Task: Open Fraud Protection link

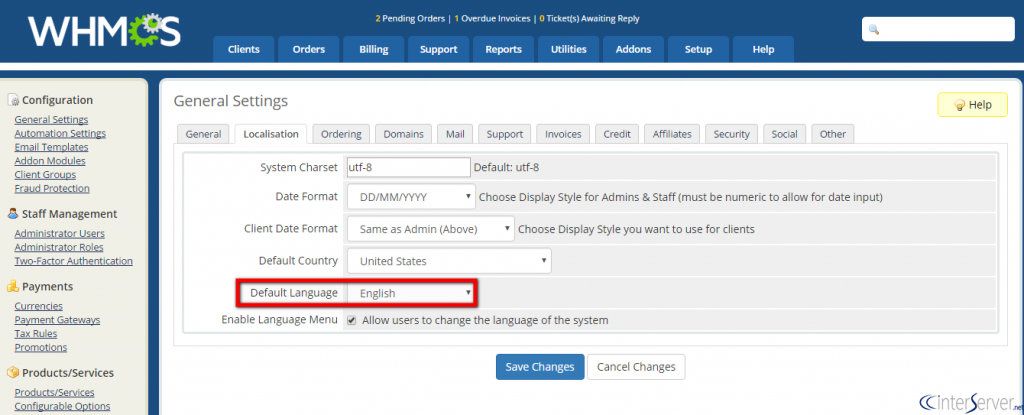Action: (52, 188)
